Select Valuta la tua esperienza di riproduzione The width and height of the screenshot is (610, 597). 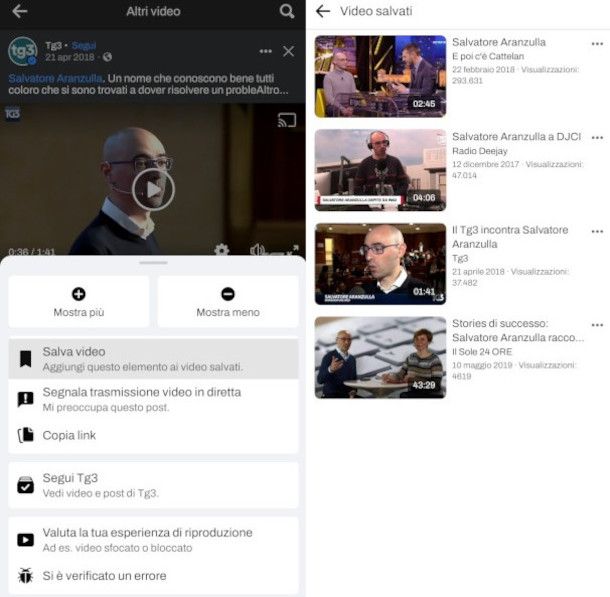click(153, 539)
